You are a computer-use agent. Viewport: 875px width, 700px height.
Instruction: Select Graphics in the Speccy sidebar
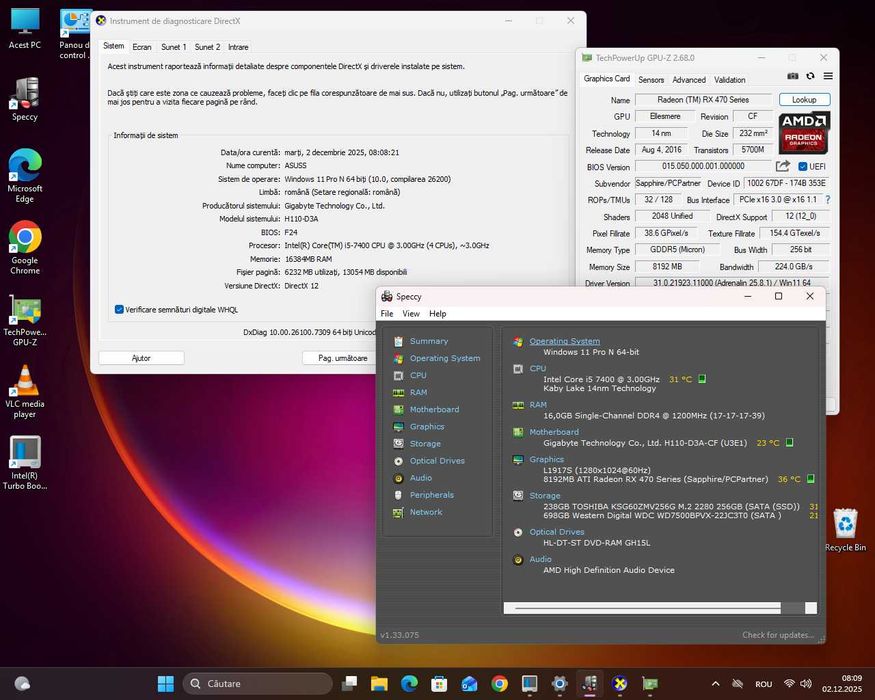[x=427, y=426]
